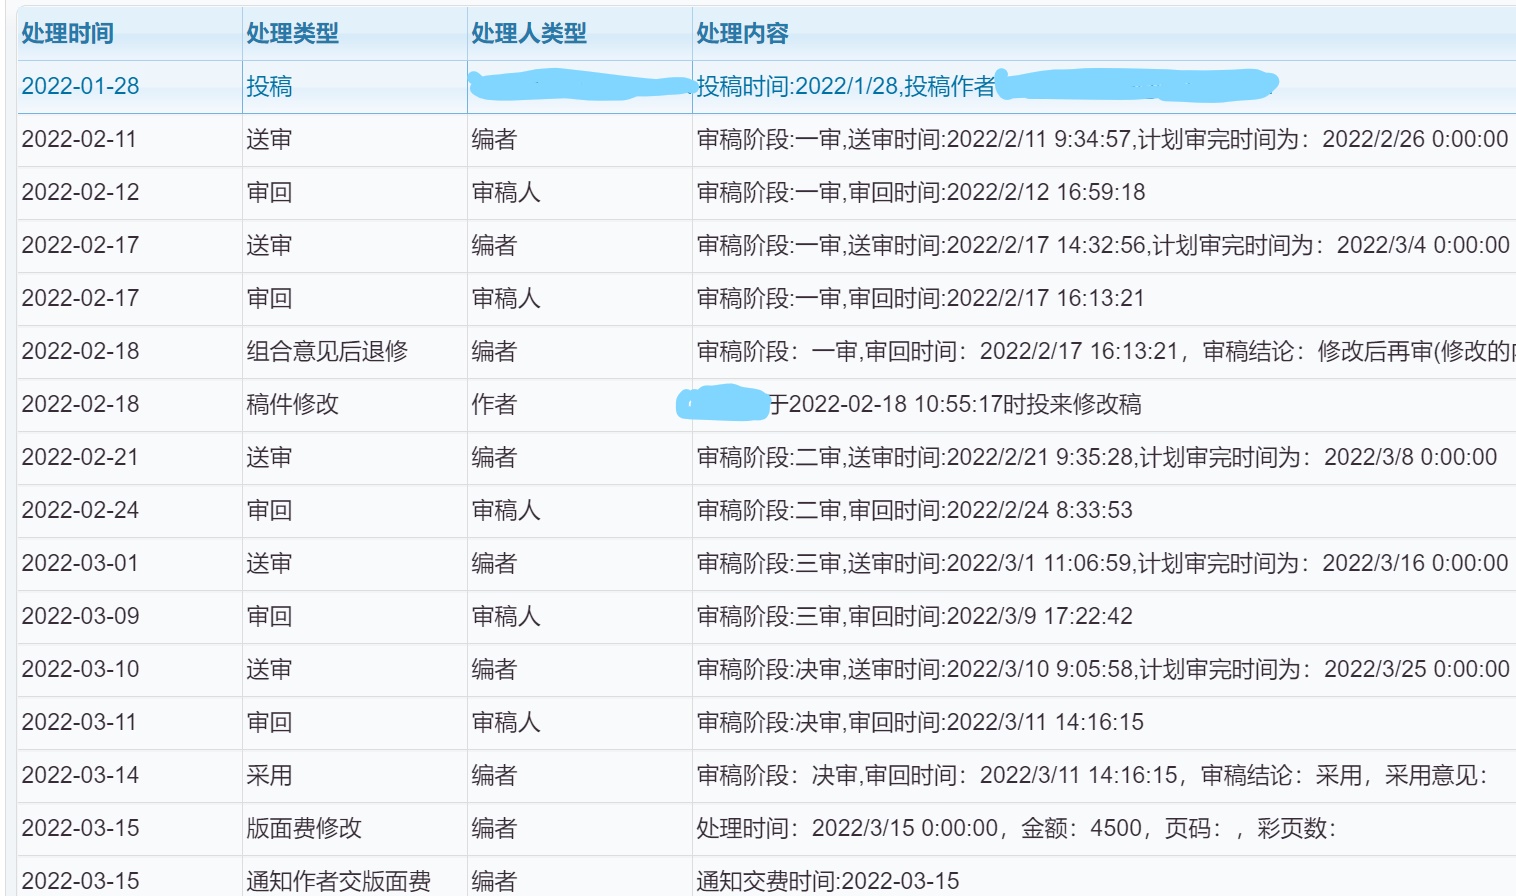Select the 2022-02-11 date cell
The width and height of the screenshot is (1516, 896).
(78, 140)
